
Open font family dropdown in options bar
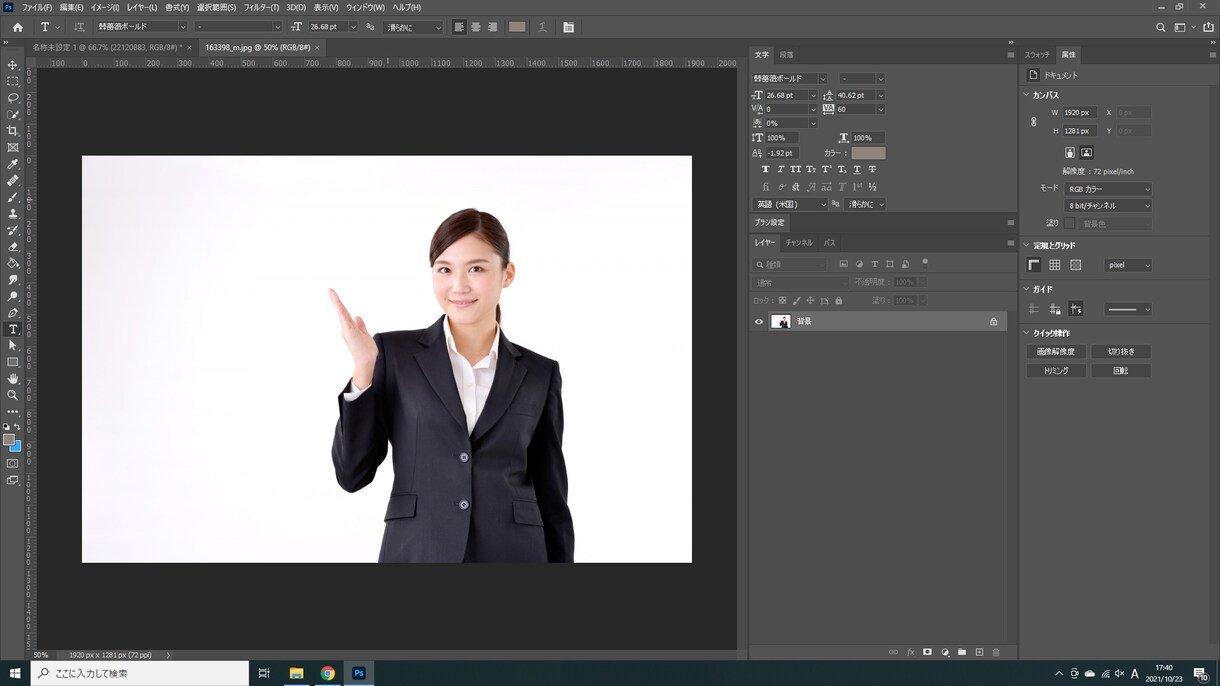(x=182, y=27)
